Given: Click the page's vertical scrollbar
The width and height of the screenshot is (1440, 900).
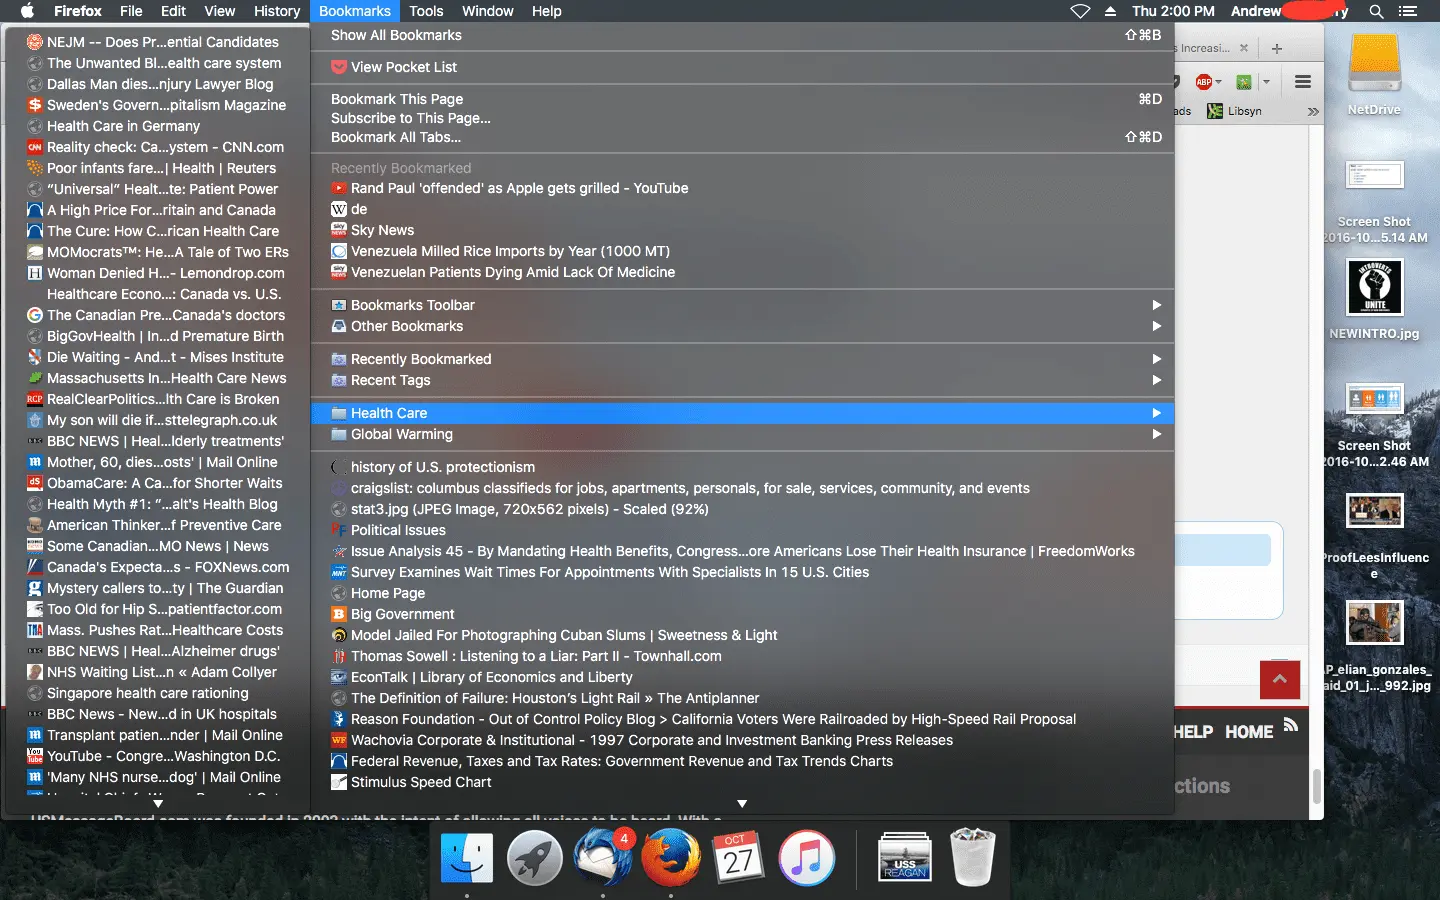Looking at the screenshot, I should click(1316, 786).
